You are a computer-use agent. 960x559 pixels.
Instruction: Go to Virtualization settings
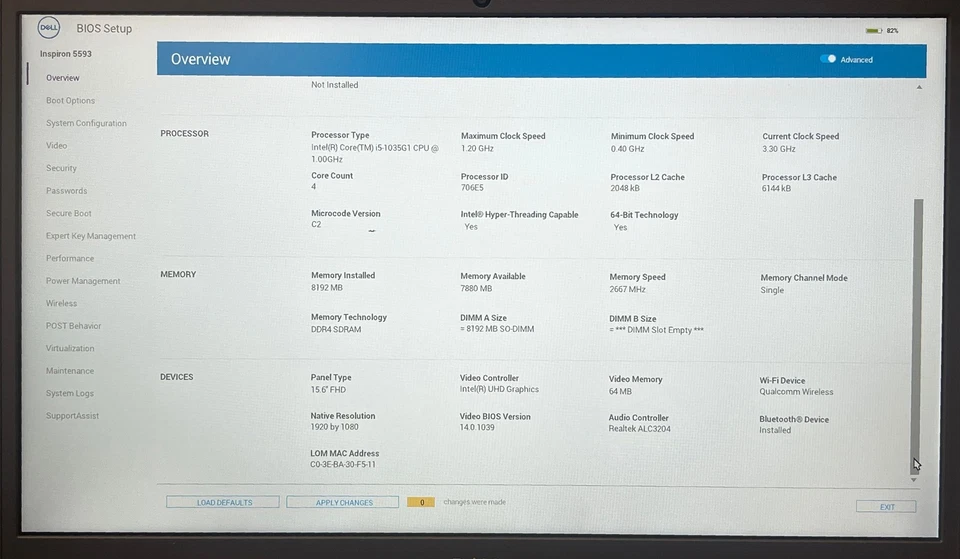point(70,348)
